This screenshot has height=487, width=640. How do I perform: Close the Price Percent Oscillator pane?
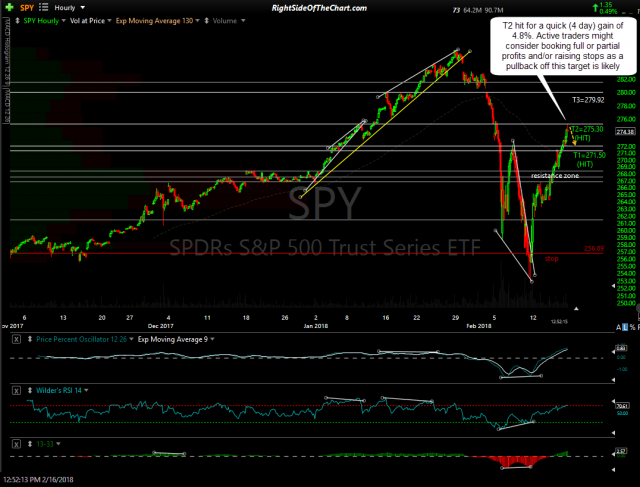(x=16, y=339)
